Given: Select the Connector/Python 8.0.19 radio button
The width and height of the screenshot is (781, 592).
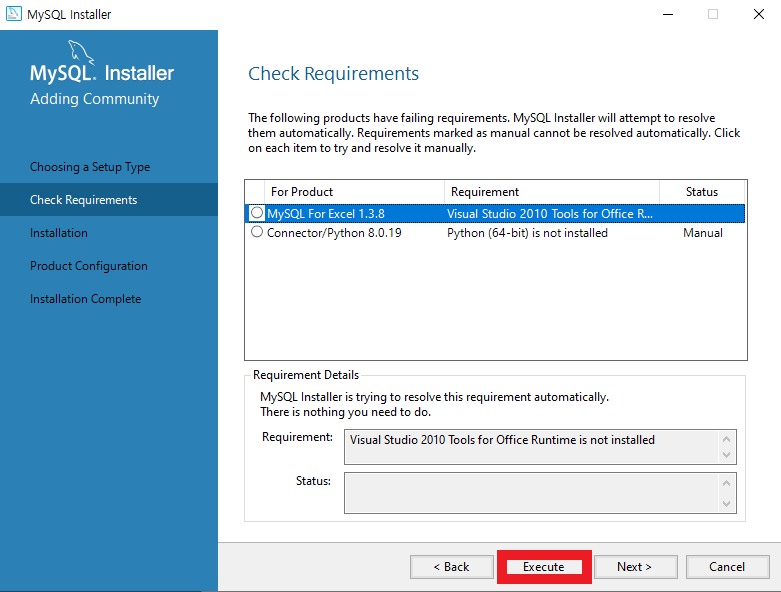Looking at the screenshot, I should 257,232.
